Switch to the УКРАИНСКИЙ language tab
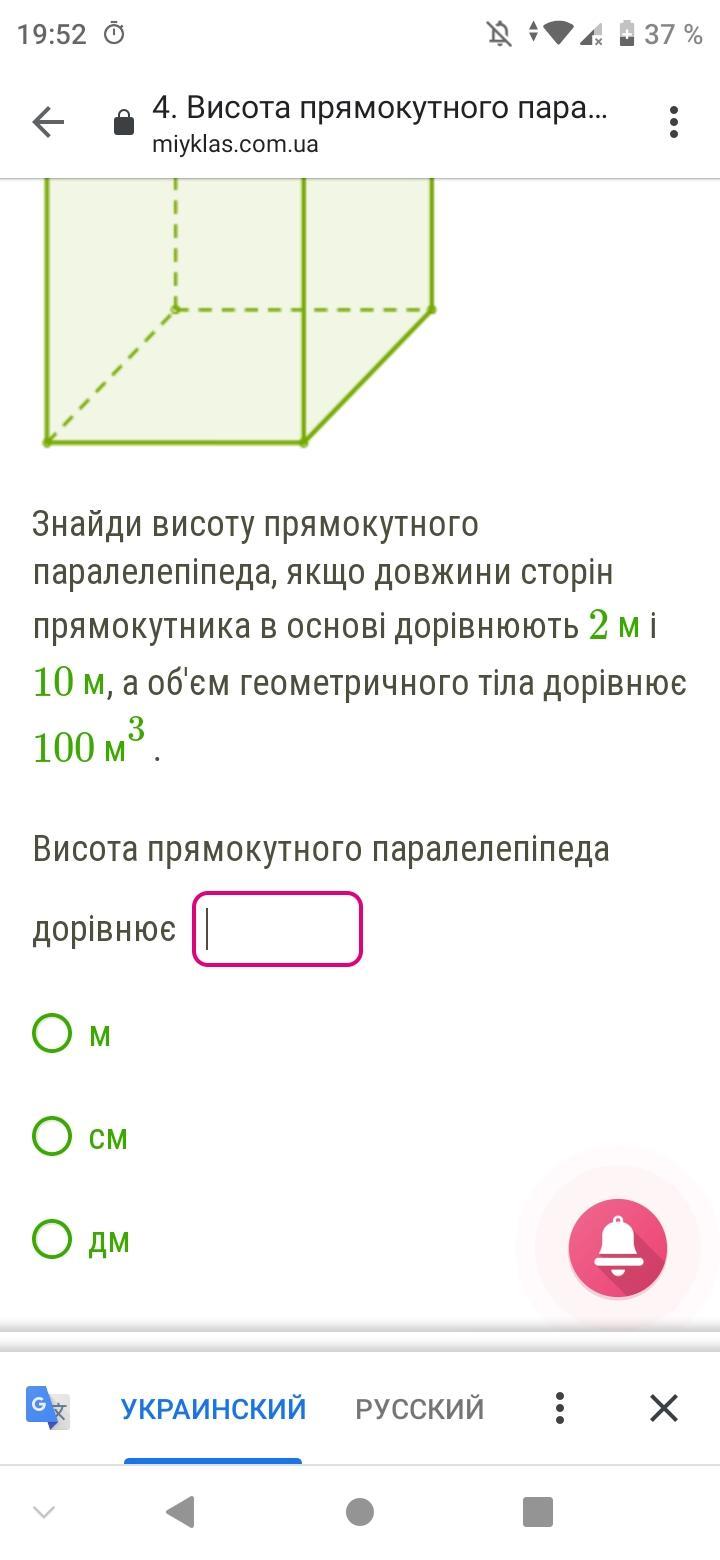 (x=213, y=1409)
